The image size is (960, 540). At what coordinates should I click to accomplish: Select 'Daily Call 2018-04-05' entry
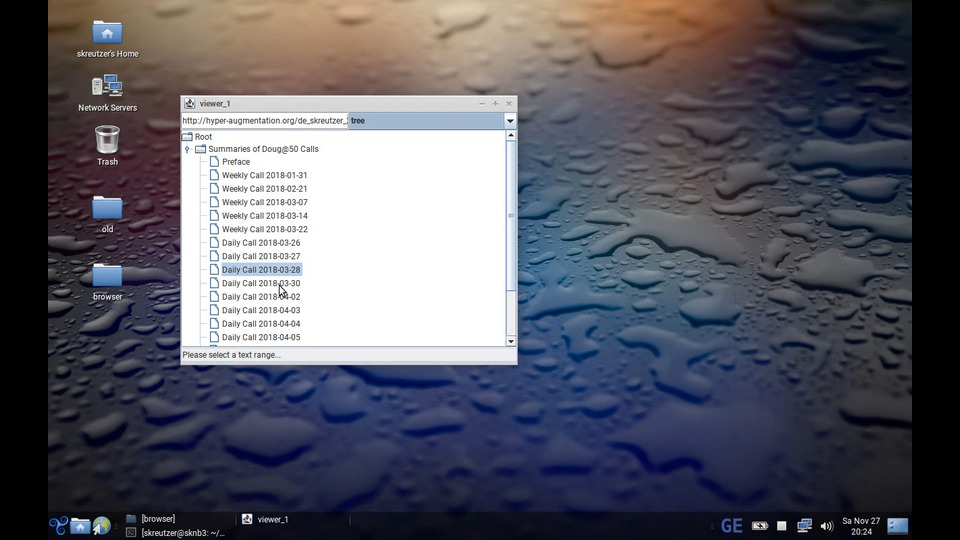[x=261, y=337]
